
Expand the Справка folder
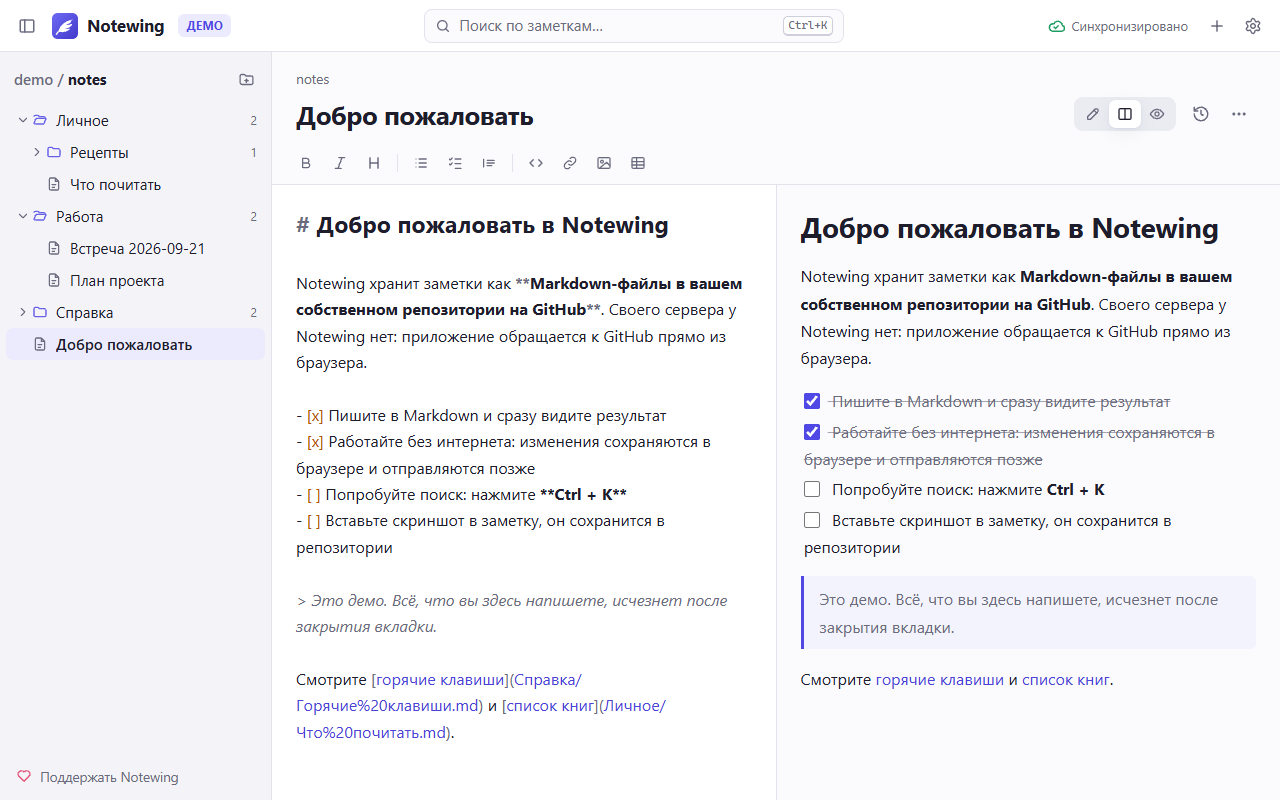coord(23,313)
